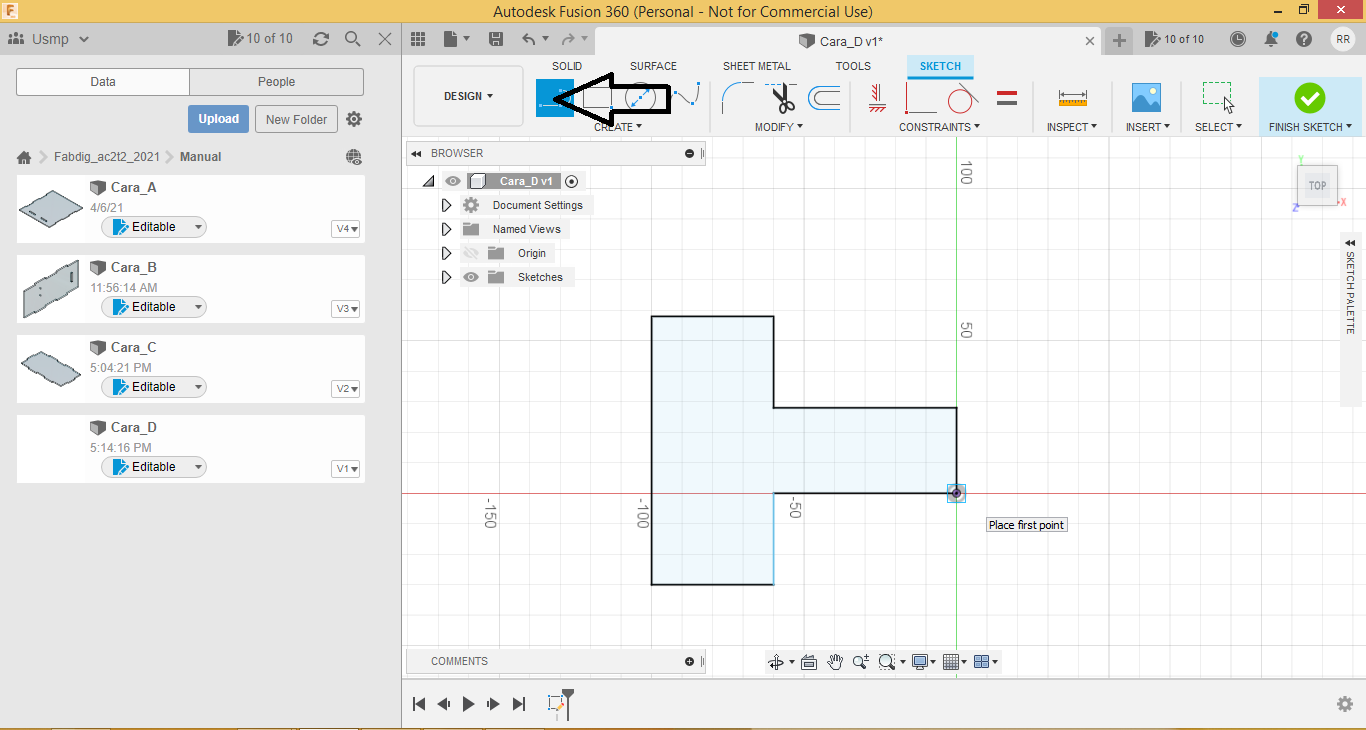
Task: Open the Help menu icon
Action: point(1304,39)
